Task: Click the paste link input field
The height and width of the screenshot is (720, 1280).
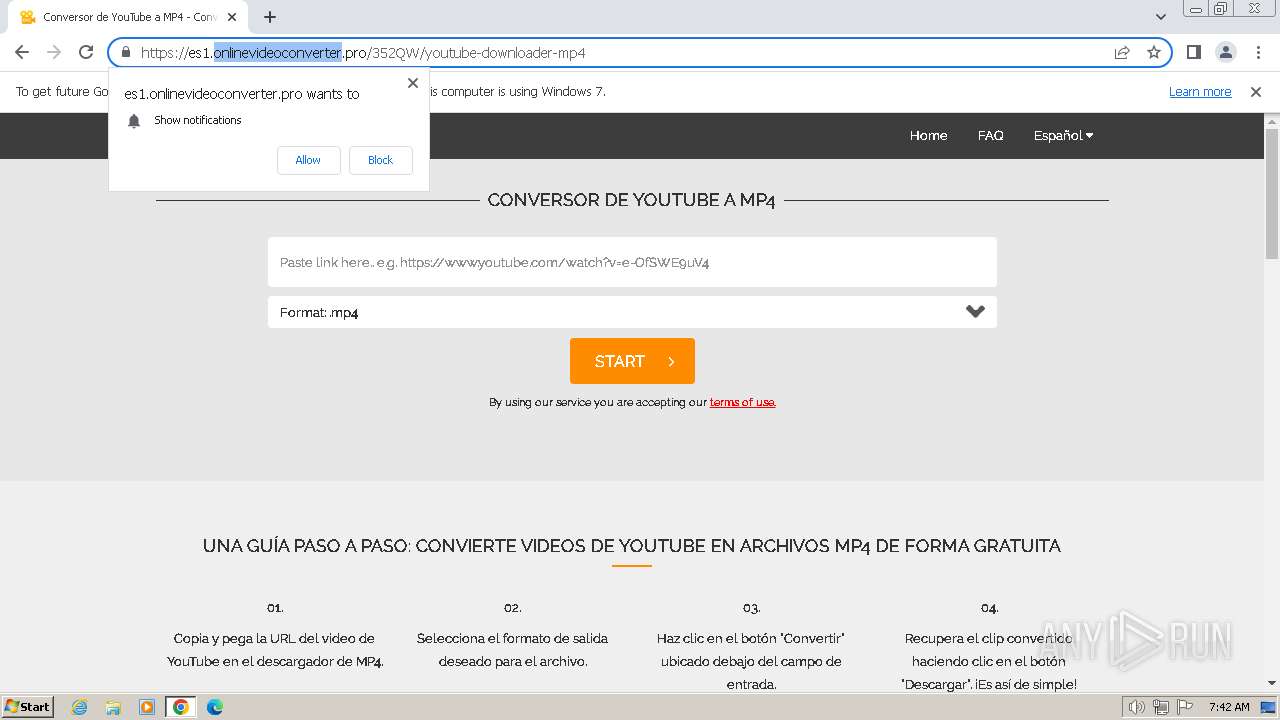Action: point(632,262)
